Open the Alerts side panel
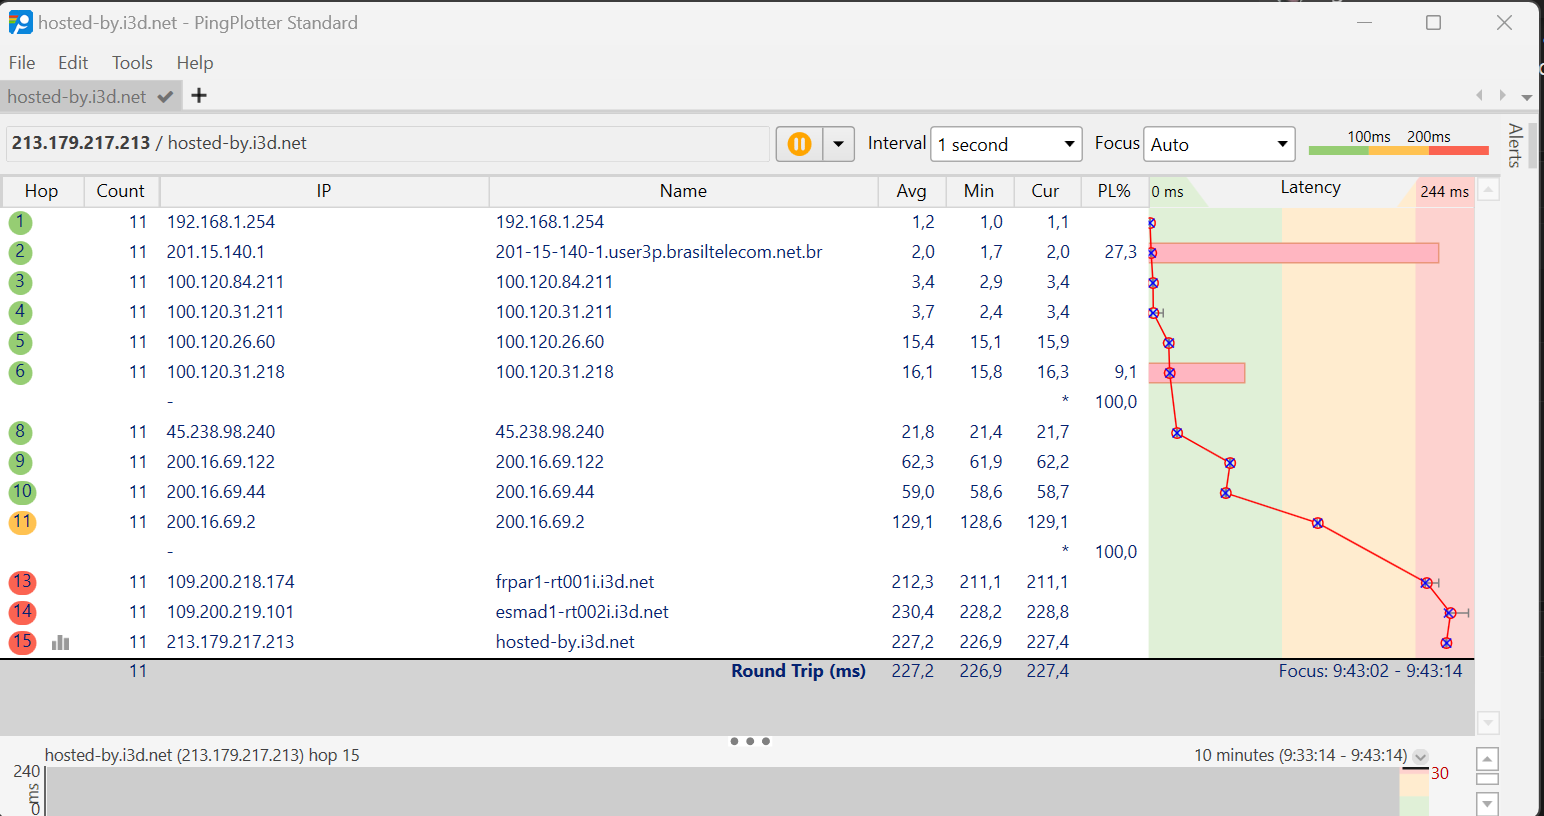Screen dimensions: 1544x816 1516,146
